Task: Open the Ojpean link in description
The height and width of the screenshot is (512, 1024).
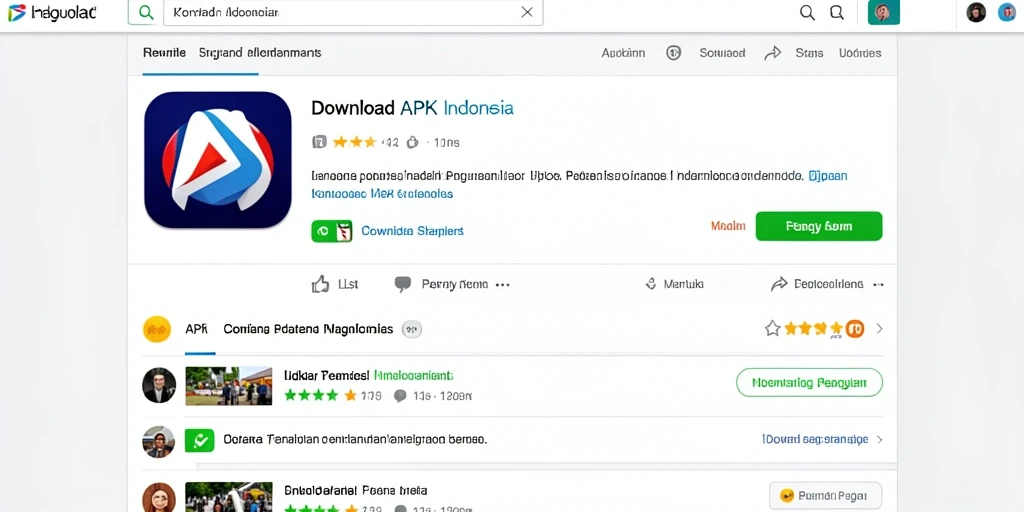Action: point(828,176)
